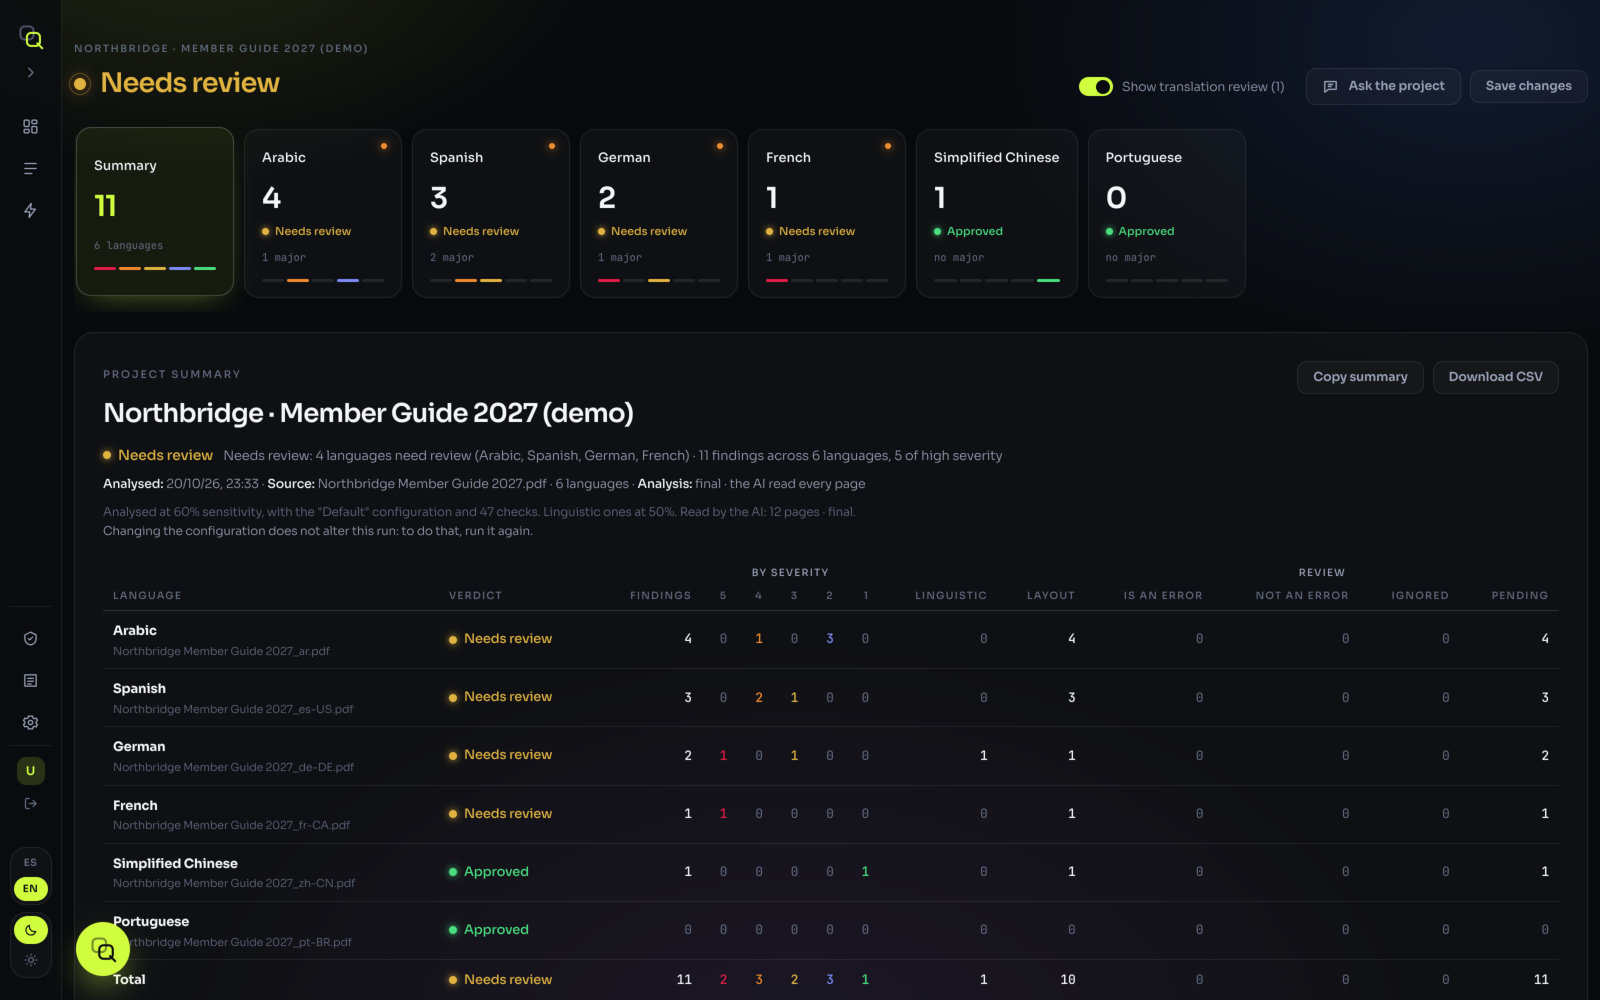Viewport: 1600px width, 1000px height.
Task: Click the FINDINGS column header
Action: (660, 596)
